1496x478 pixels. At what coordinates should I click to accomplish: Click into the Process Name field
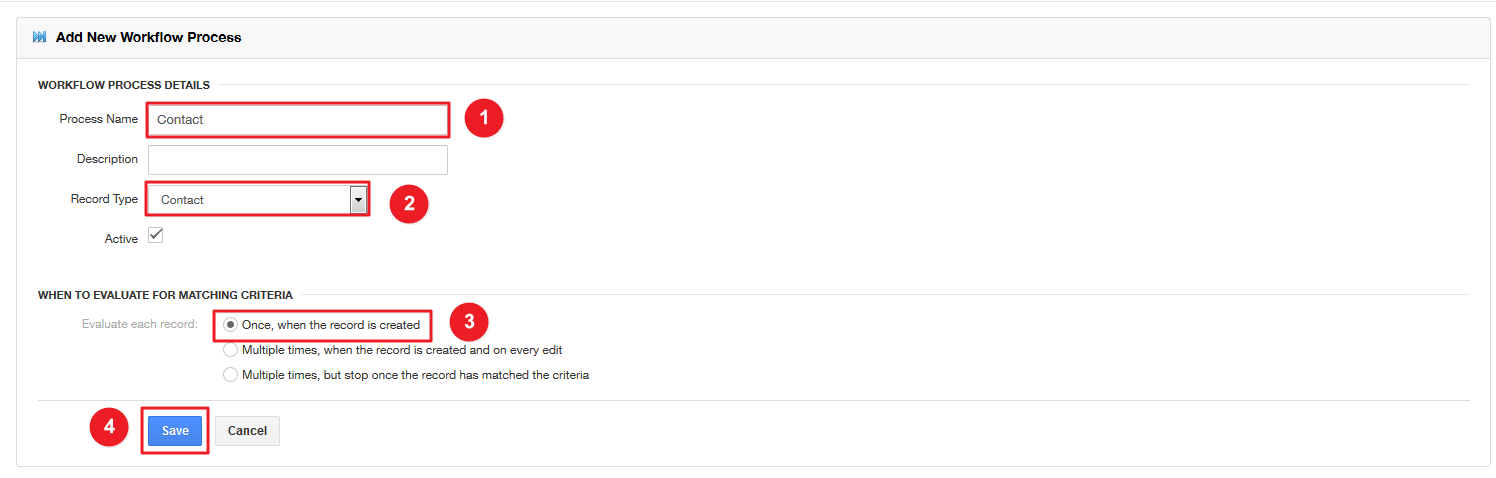tap(297, 120)
